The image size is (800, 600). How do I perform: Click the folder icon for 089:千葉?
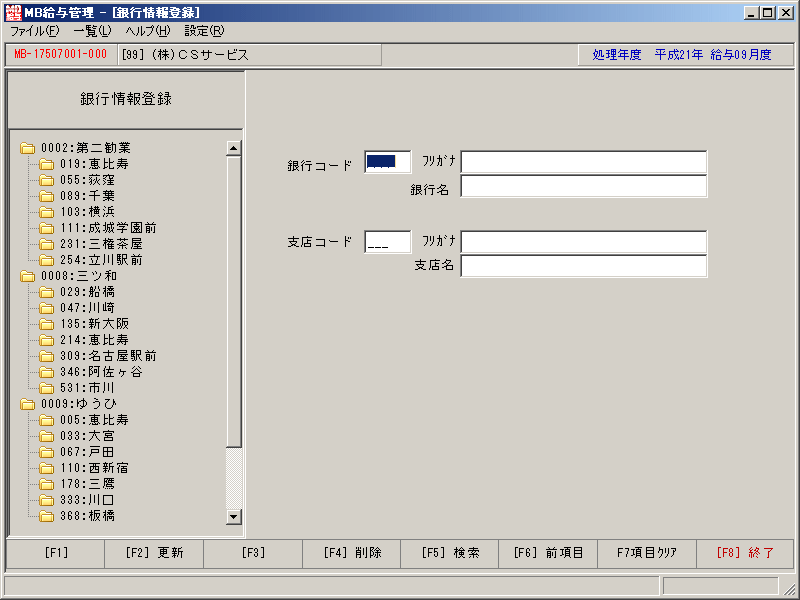click(46, 196)
